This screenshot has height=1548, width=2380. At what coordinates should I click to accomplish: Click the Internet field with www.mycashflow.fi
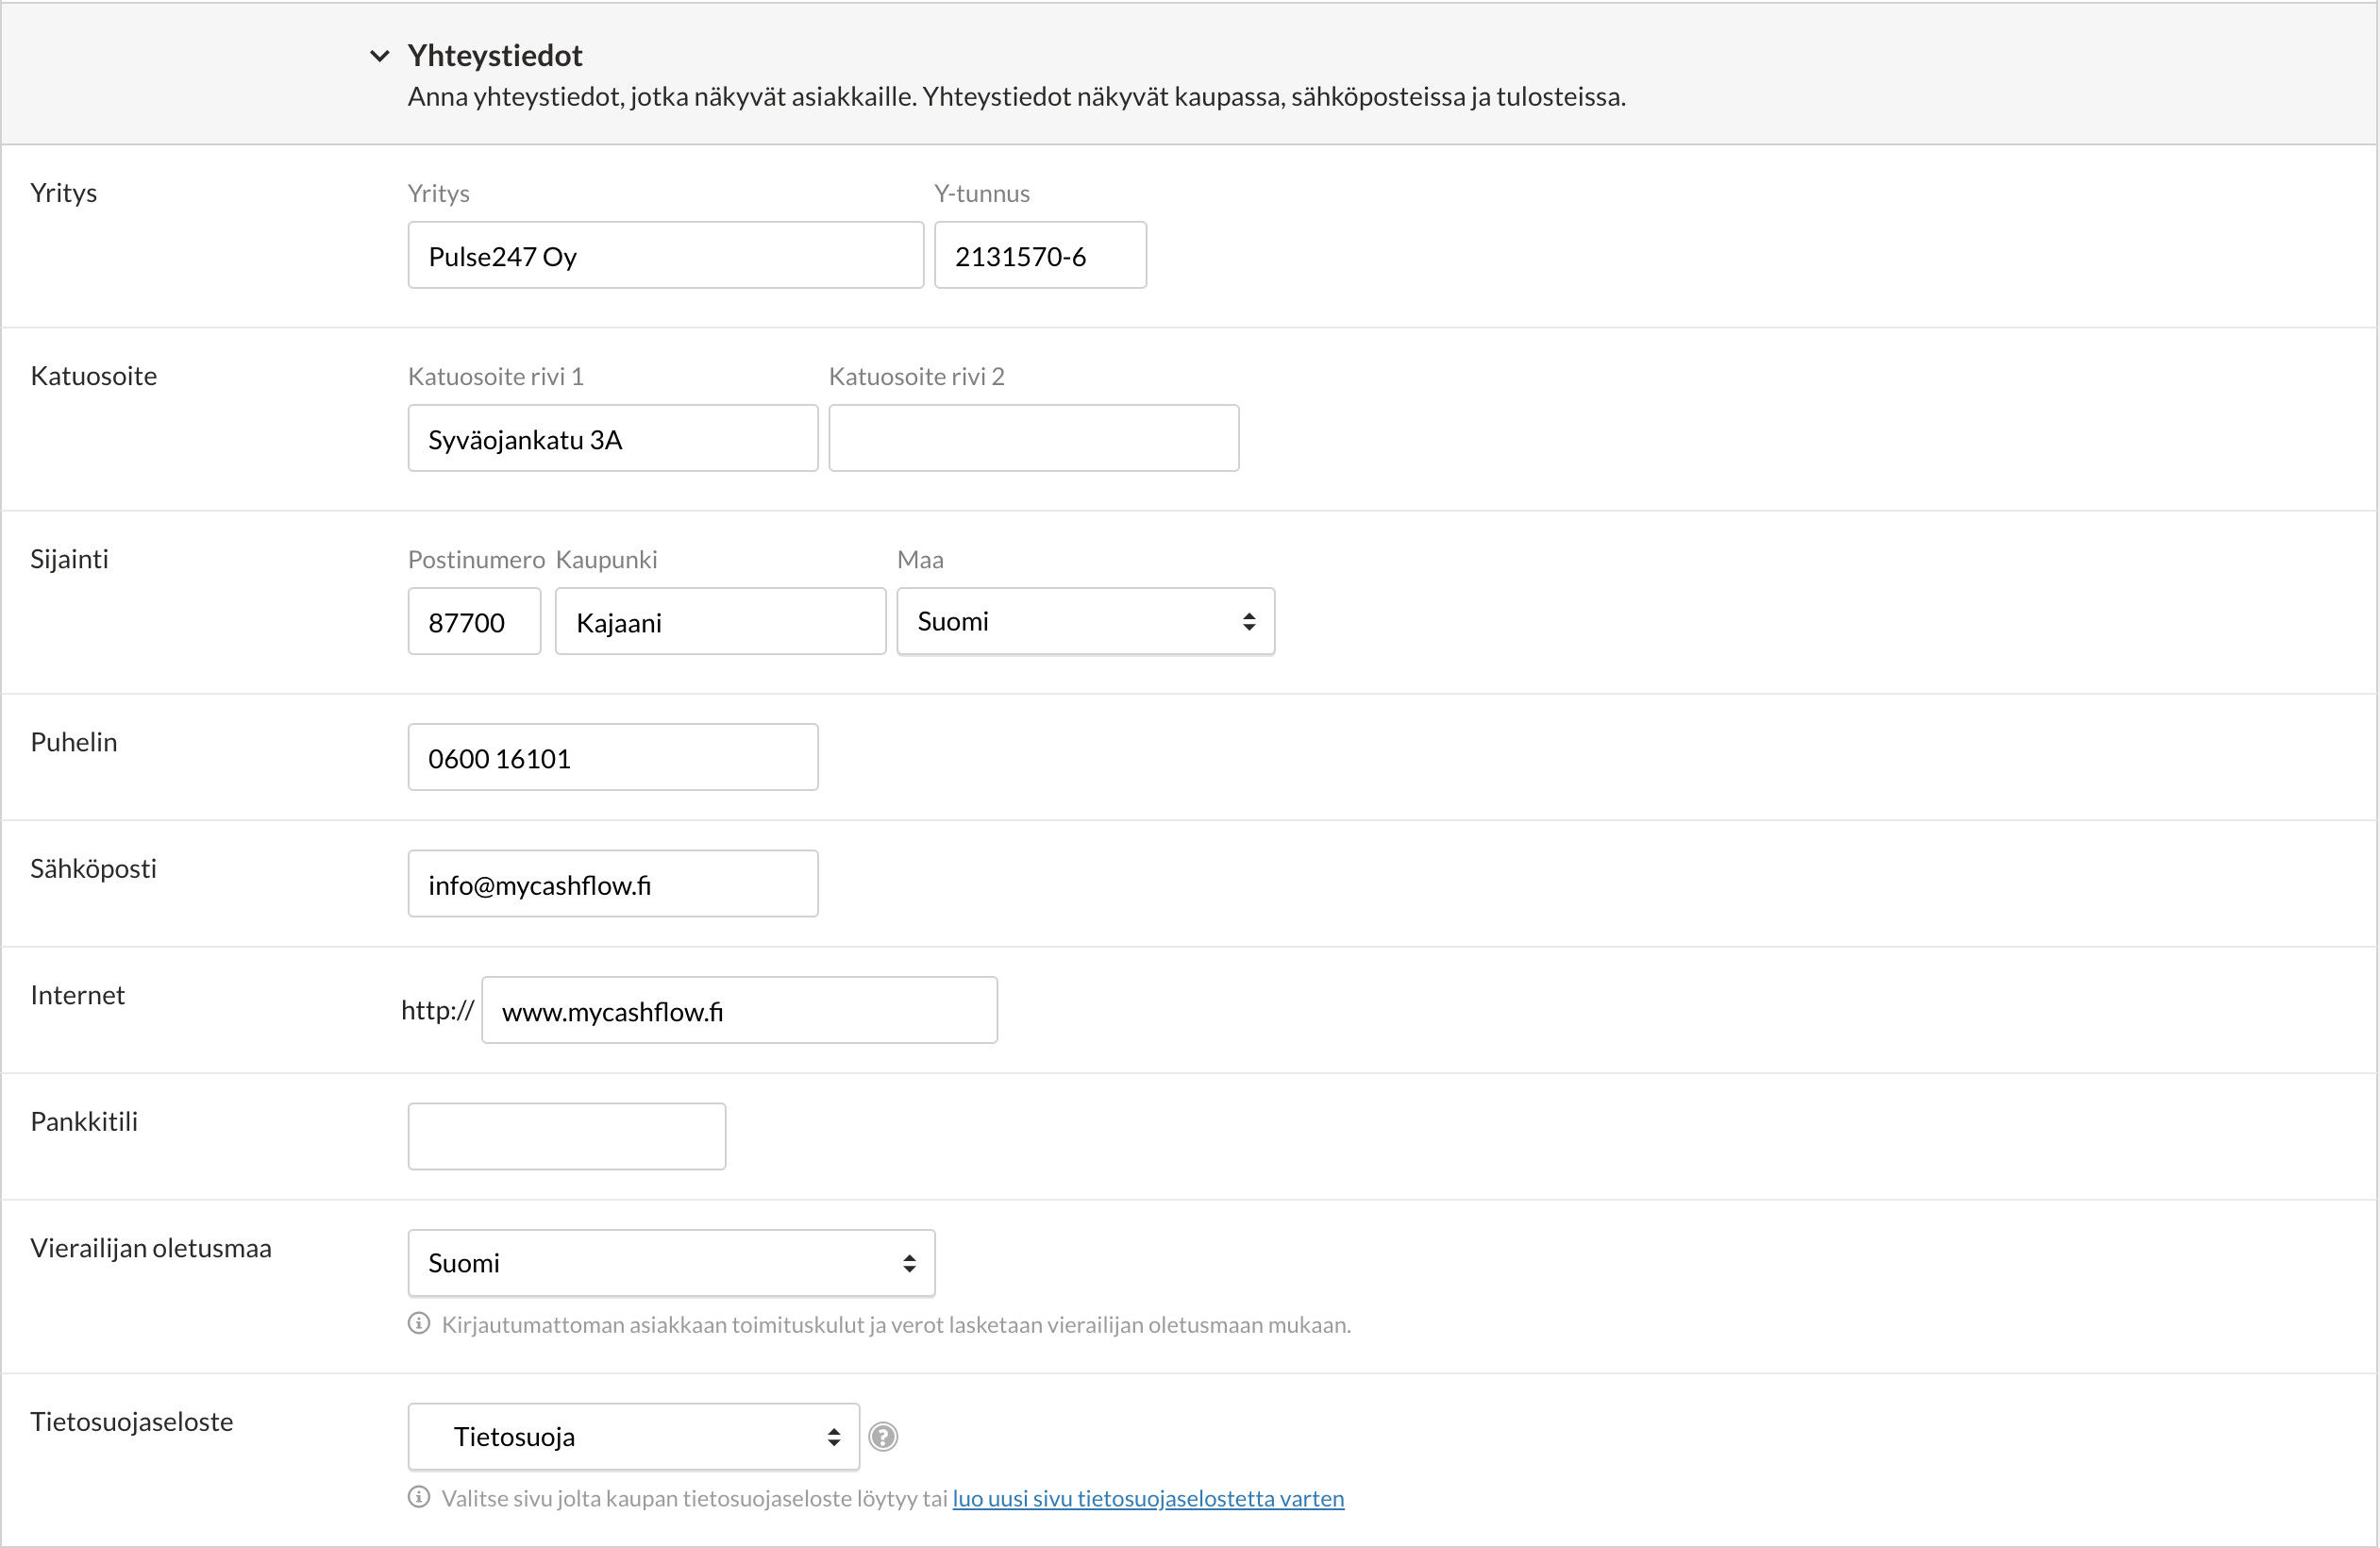739,1010
